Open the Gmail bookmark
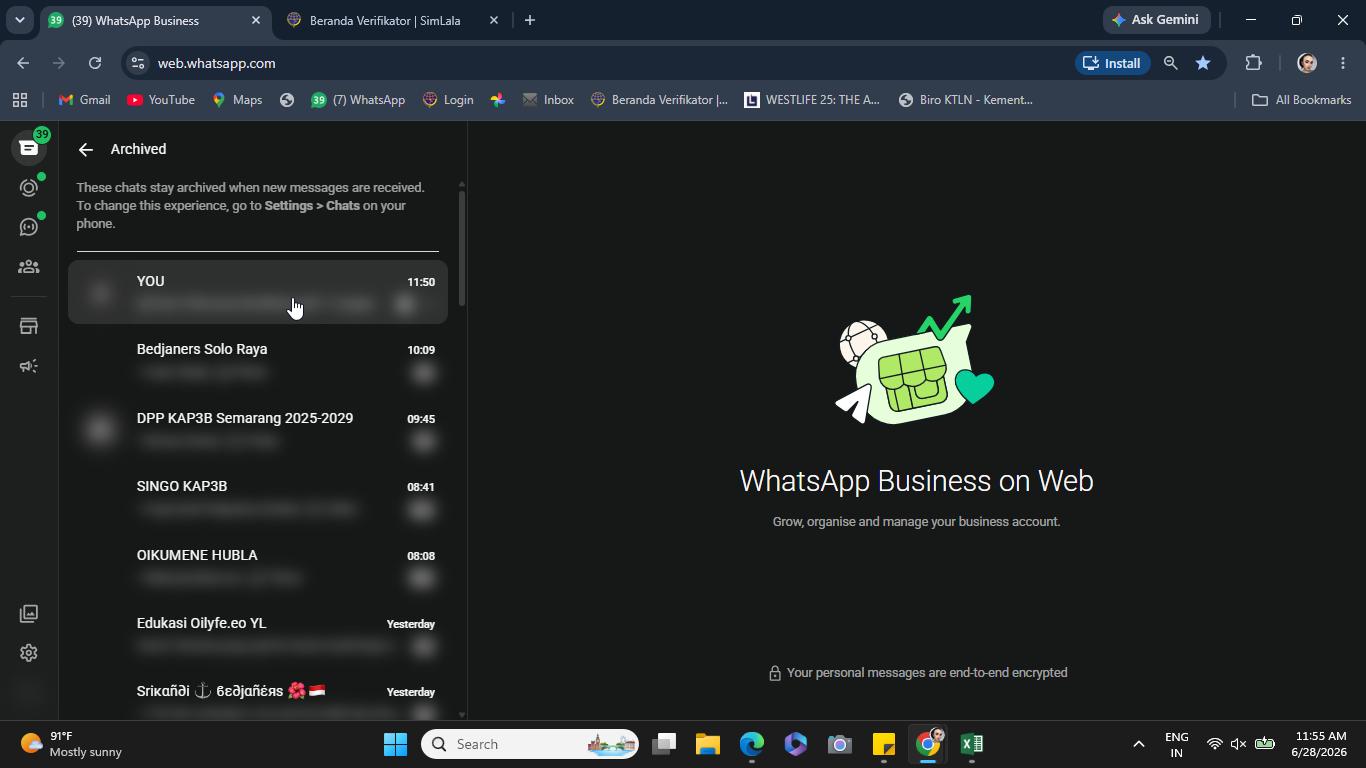The height and width of the screenshot is (768, 1366). pyautogui.click(x=84, y=100)
